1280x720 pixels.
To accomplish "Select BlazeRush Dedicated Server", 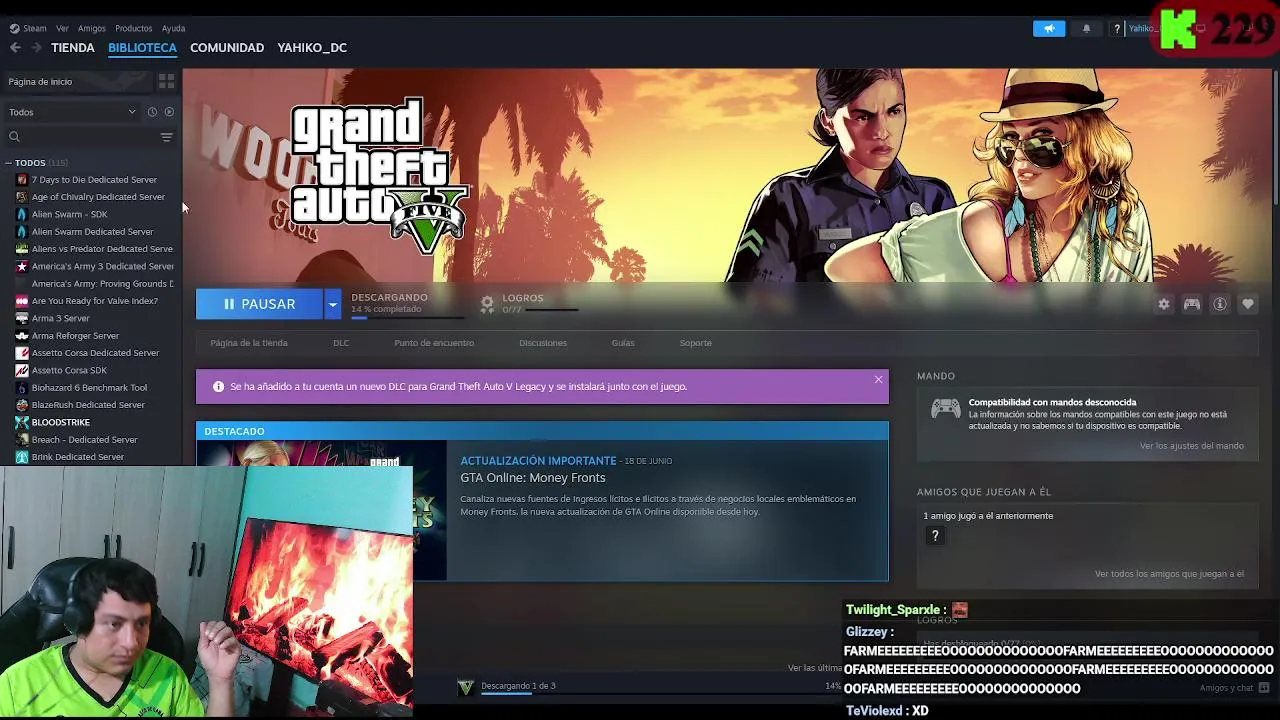I will coord(90,405).
